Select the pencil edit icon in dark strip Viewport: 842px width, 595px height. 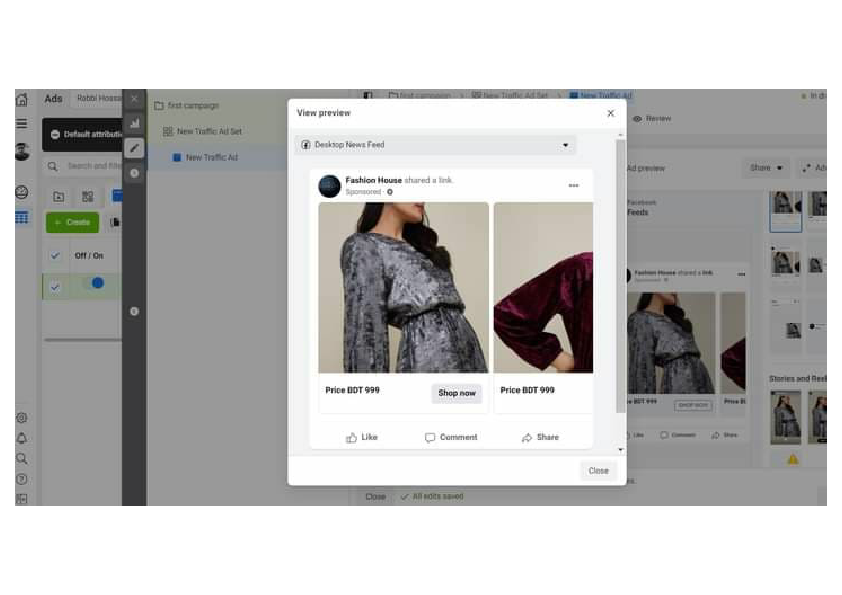click(134, 148)
